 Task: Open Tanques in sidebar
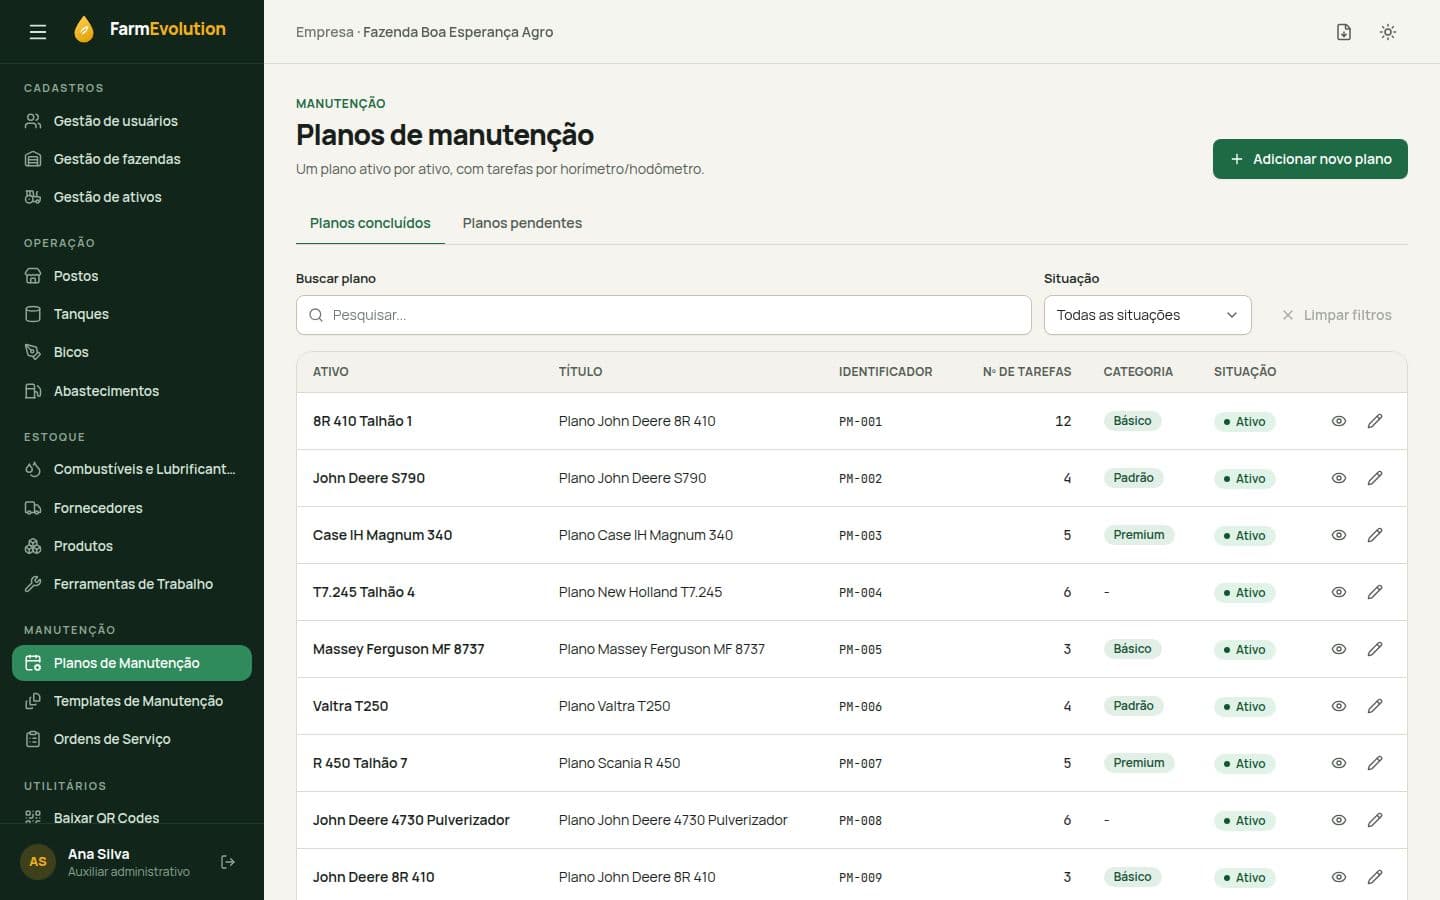click(132, 314)
